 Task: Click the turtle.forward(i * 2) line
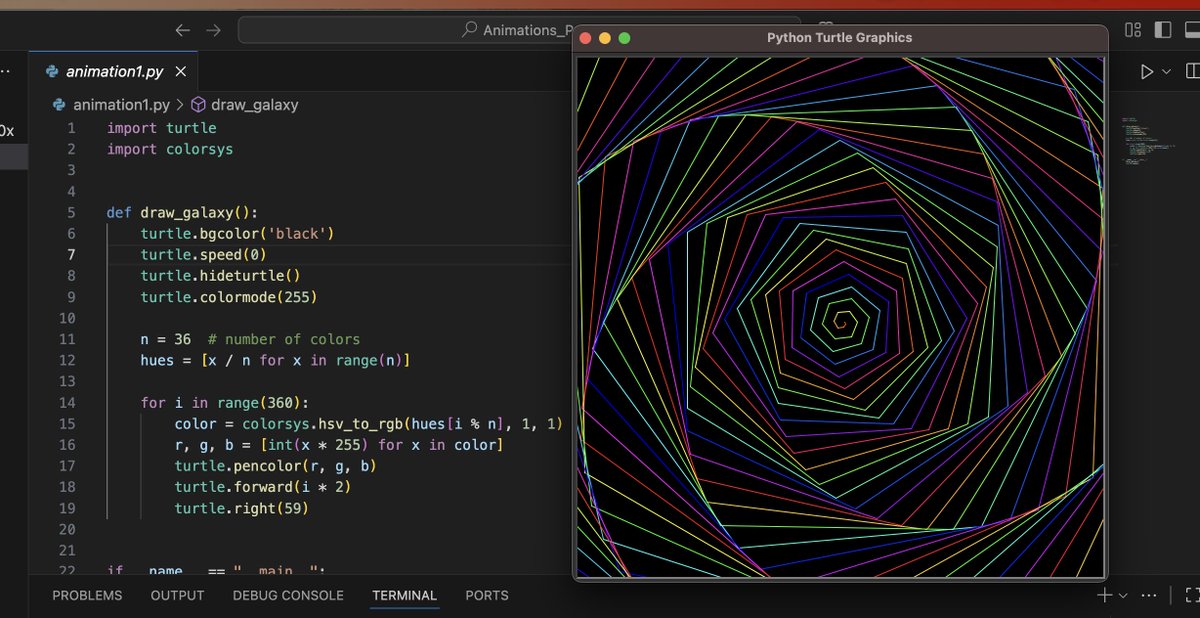(x=262, y=487)
